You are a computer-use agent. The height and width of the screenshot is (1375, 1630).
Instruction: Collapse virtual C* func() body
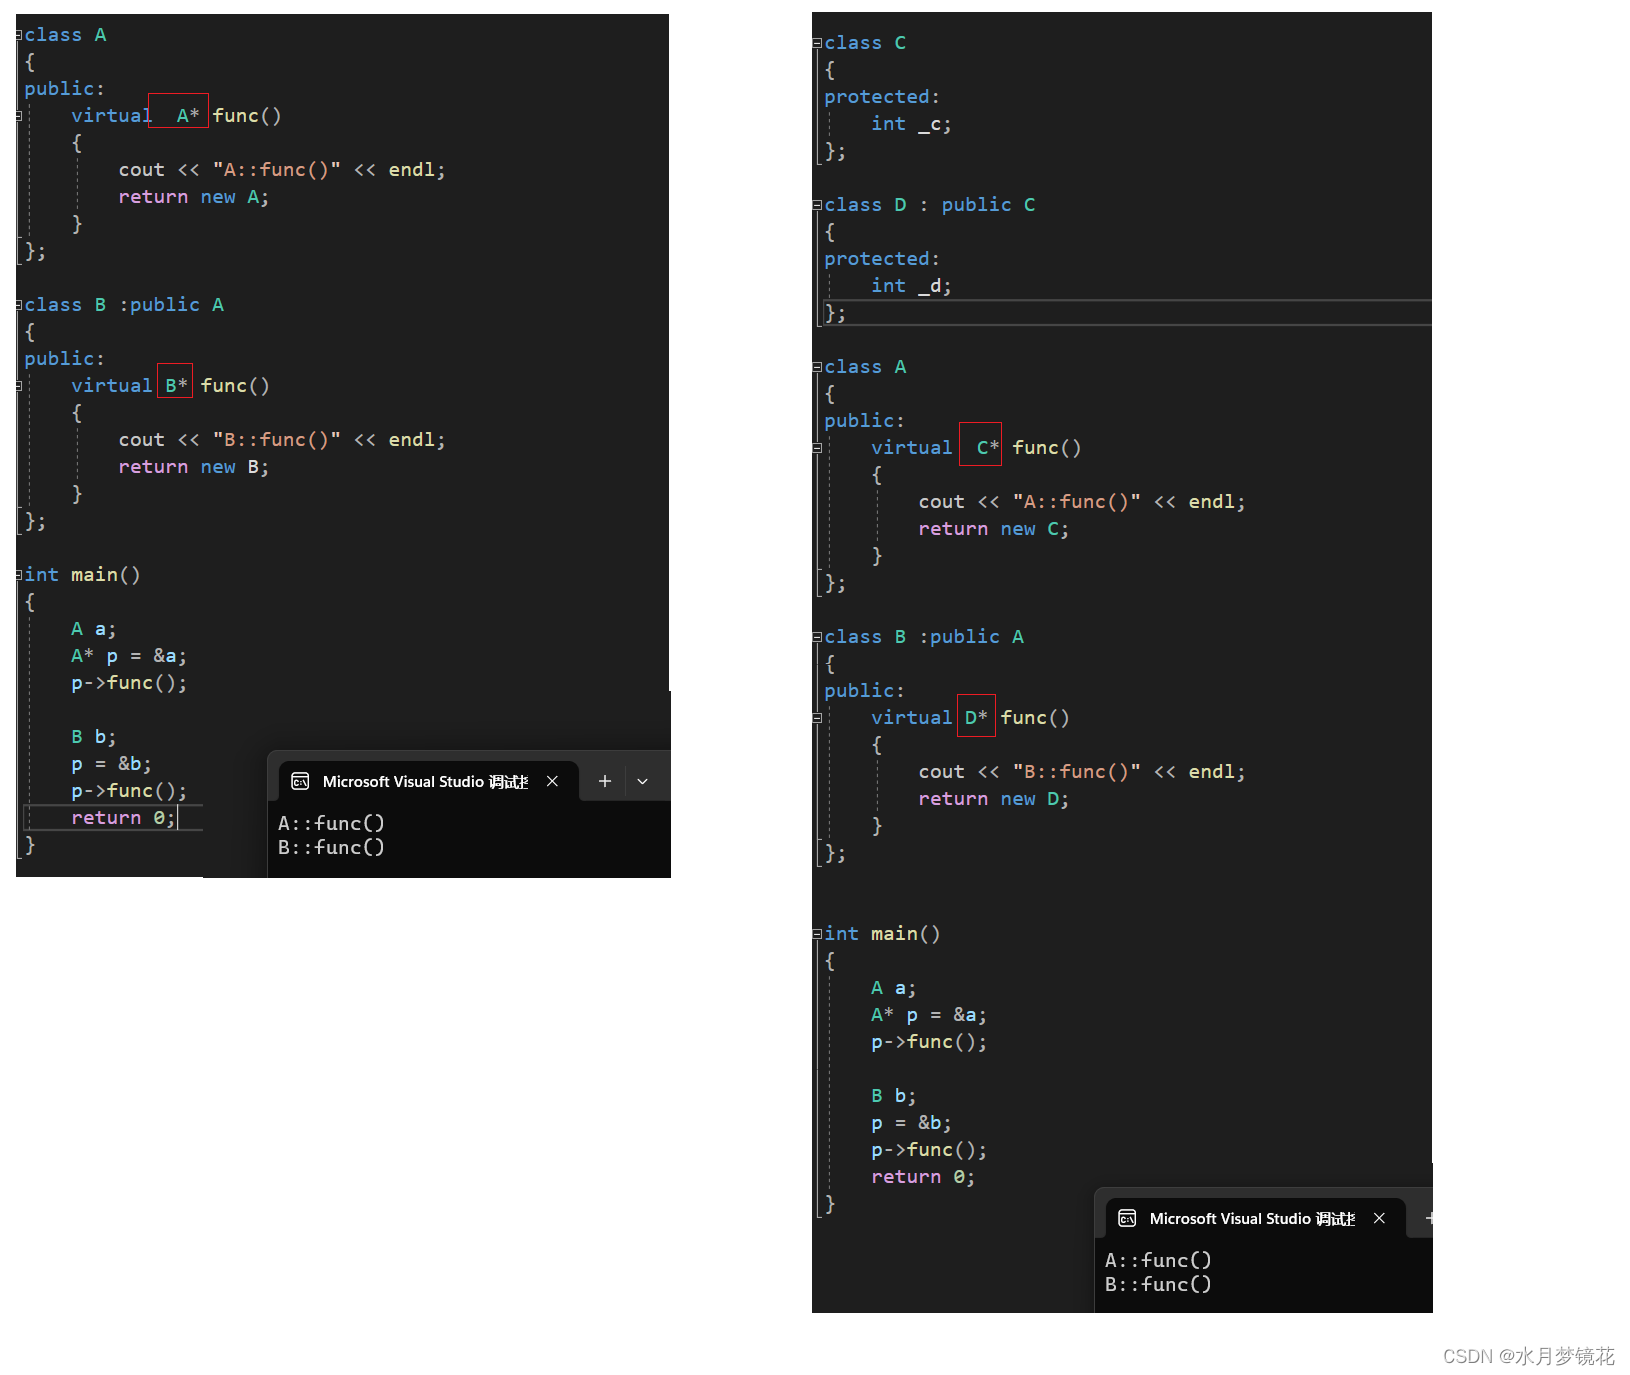817,448
